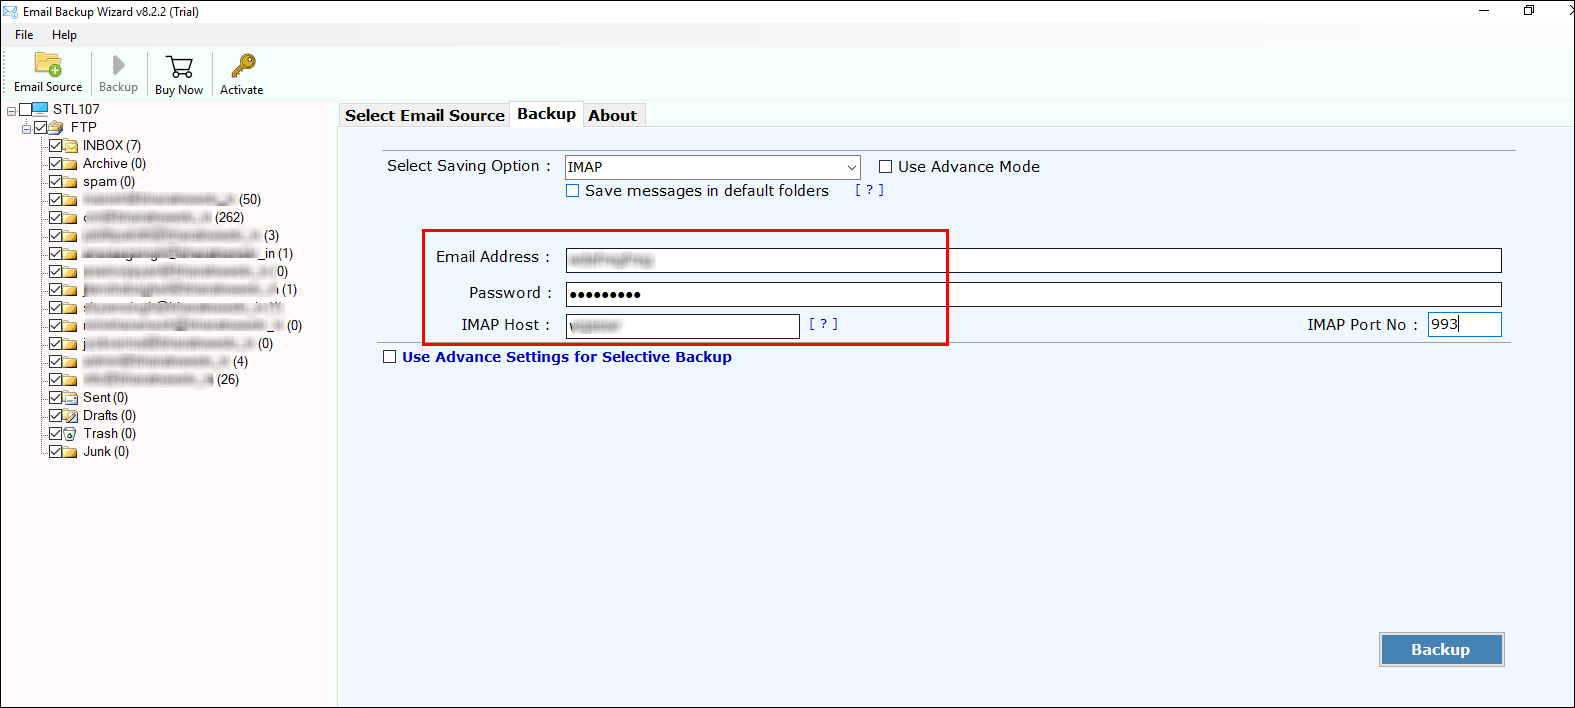This screenshot has width=1575, height=708.
Task: Click the blue Backup button
Action: coord(1441,649)
